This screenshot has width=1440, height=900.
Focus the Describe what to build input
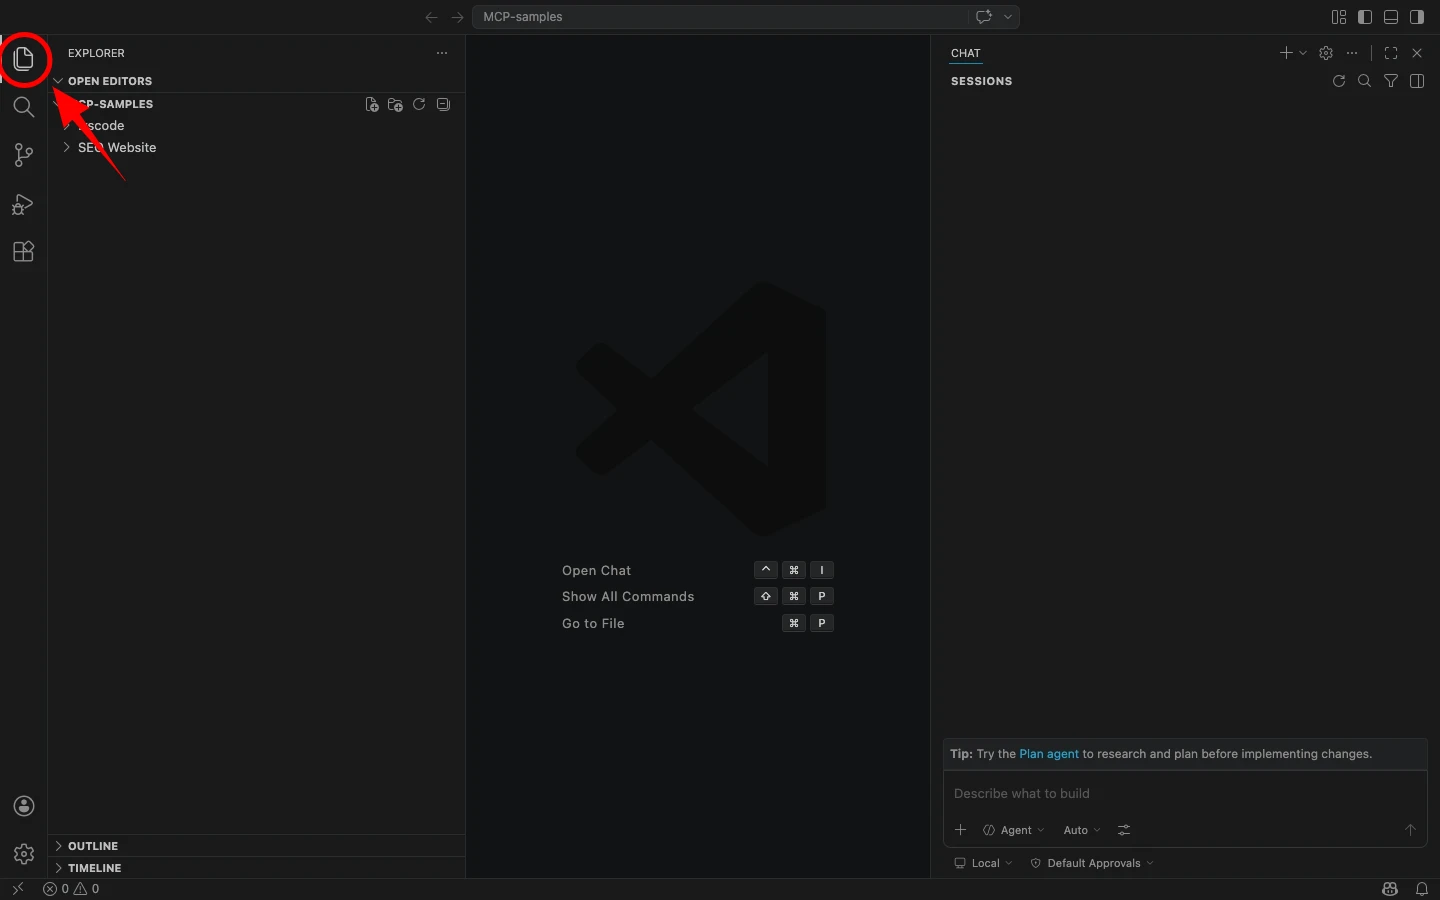[x=1185, y=794]
